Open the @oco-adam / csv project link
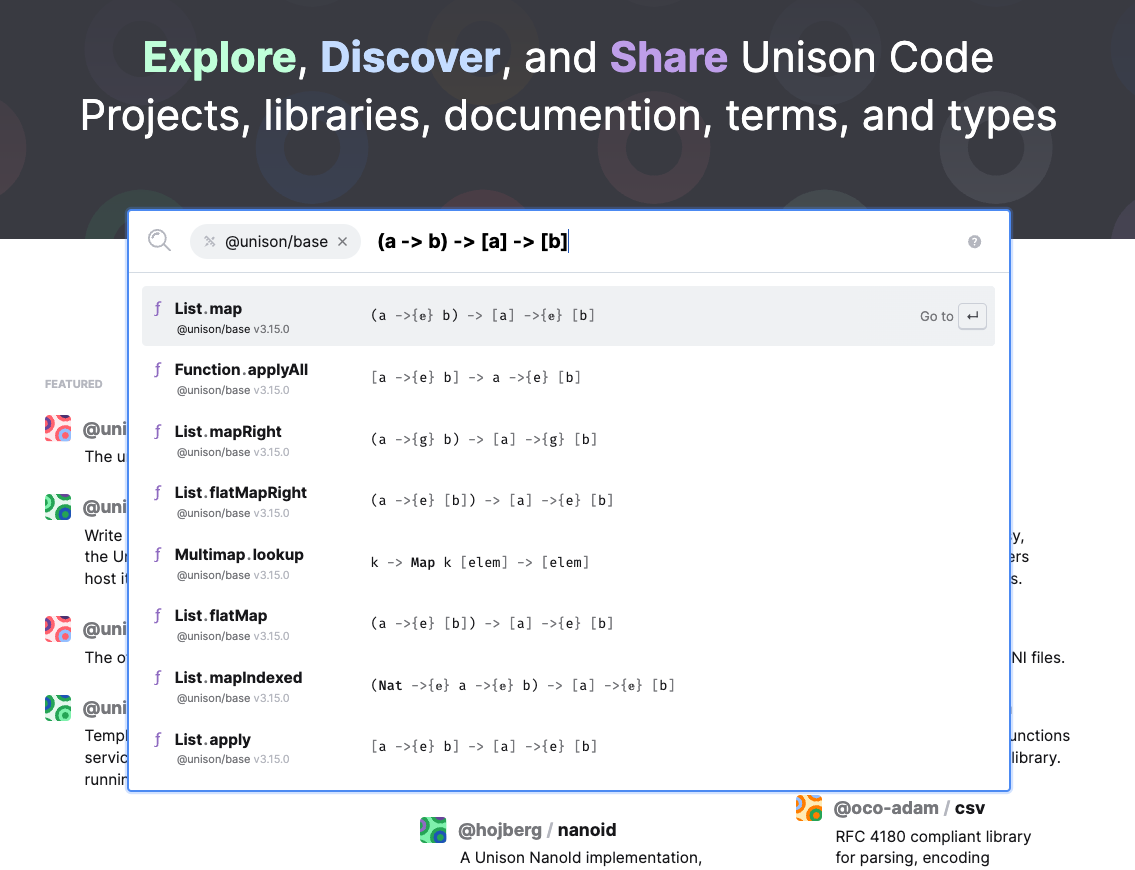Screen dimensions: 1135x870 [x=909, y=808]
